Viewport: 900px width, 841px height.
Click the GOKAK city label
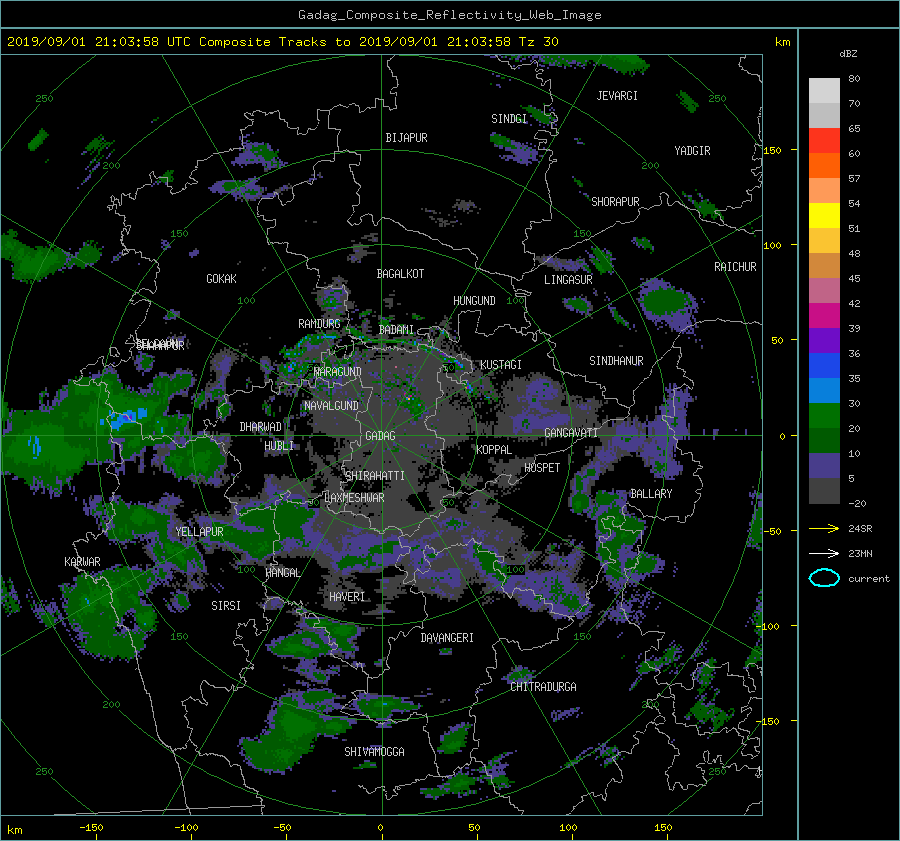pos(222,279)
